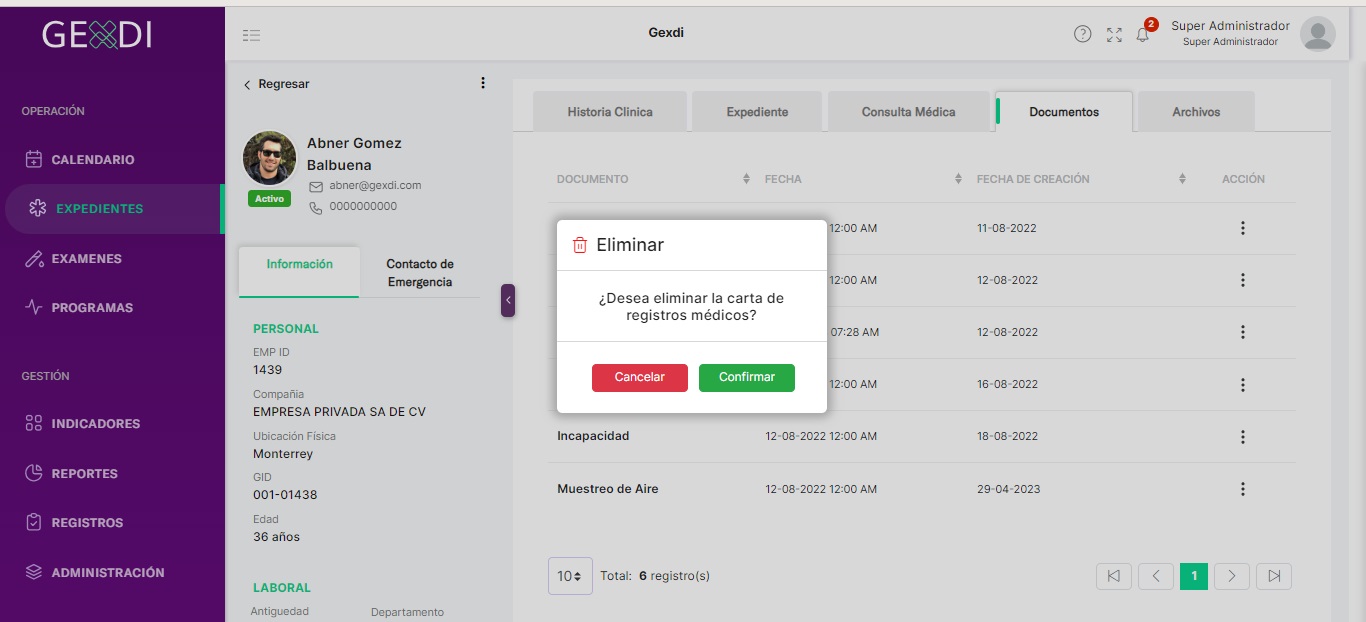Switch to the Expediente tab
Image resolution: width=1366 pixels, height=622 pixels.
pyautogui.click(x=757, y=112)
